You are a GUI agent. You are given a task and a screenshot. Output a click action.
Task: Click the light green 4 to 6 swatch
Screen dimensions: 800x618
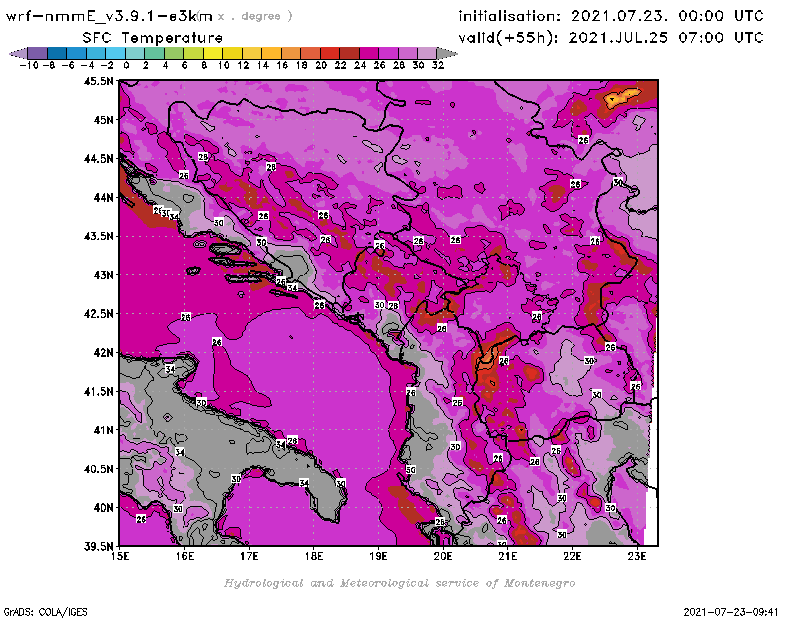(173, 53)
